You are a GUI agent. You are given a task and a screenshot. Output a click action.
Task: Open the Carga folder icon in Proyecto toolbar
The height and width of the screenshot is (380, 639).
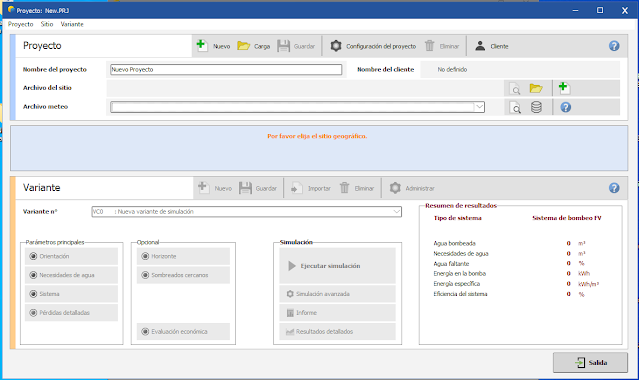click(244, 46)
